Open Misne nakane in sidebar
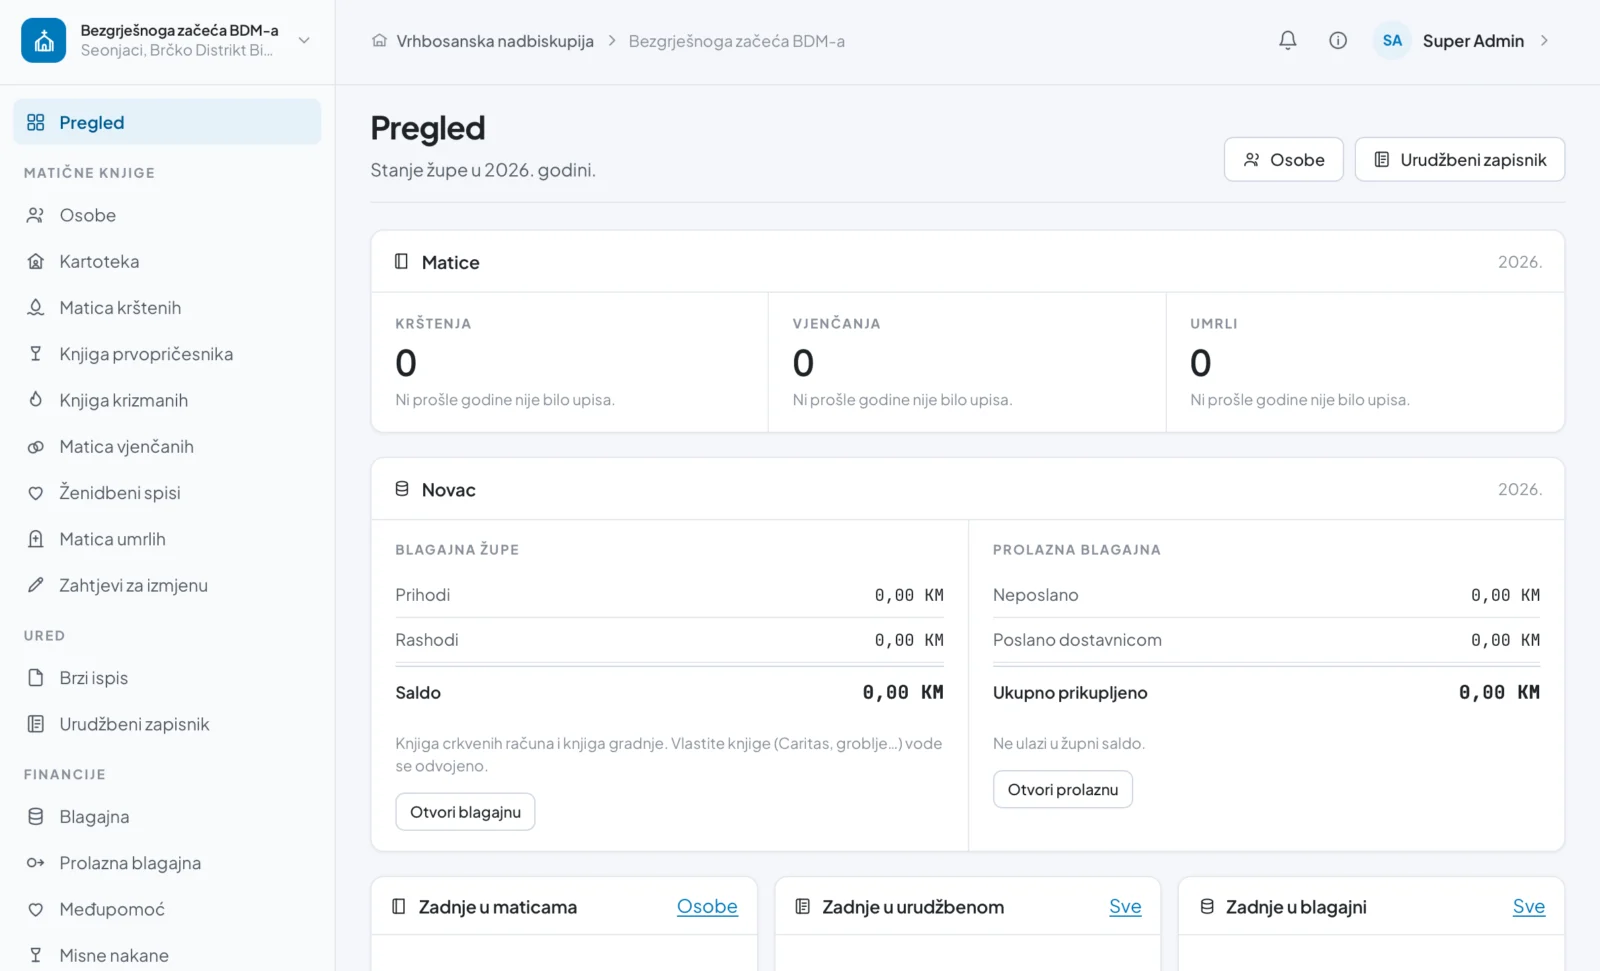Viewport: 1600px width, 971px height. pos(167,955)
